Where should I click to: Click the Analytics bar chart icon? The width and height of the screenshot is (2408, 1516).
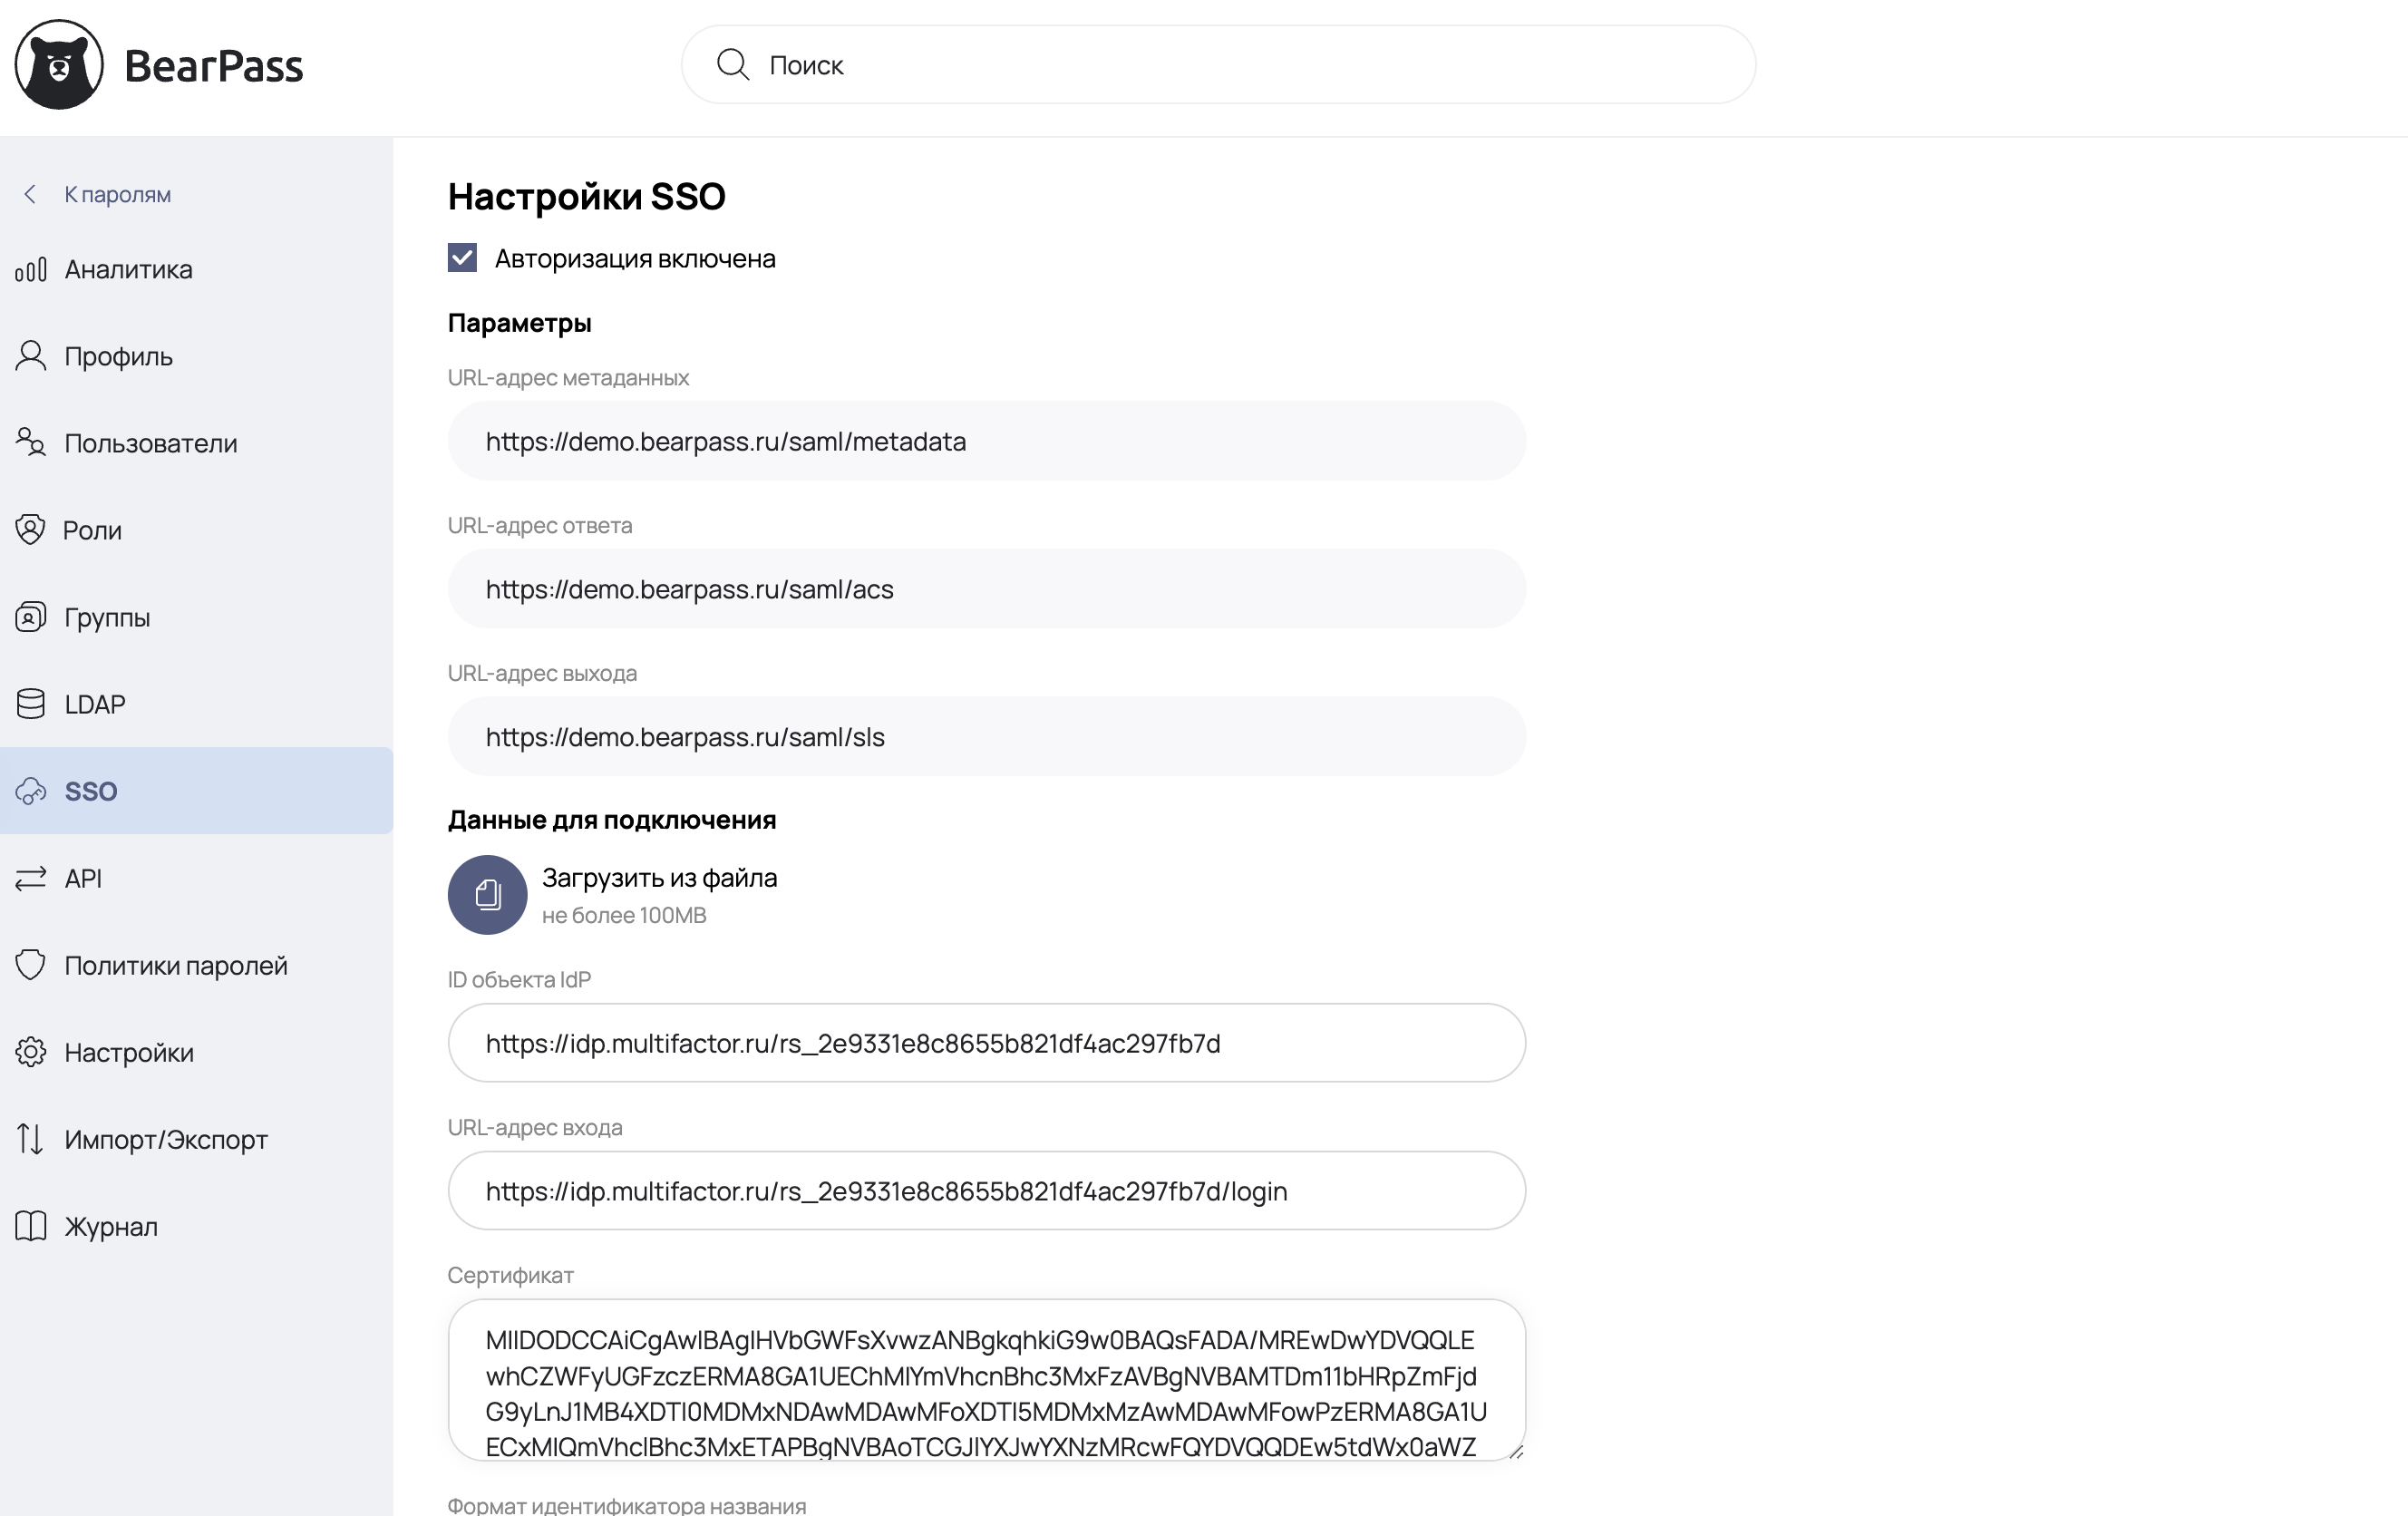click(31, 270)
